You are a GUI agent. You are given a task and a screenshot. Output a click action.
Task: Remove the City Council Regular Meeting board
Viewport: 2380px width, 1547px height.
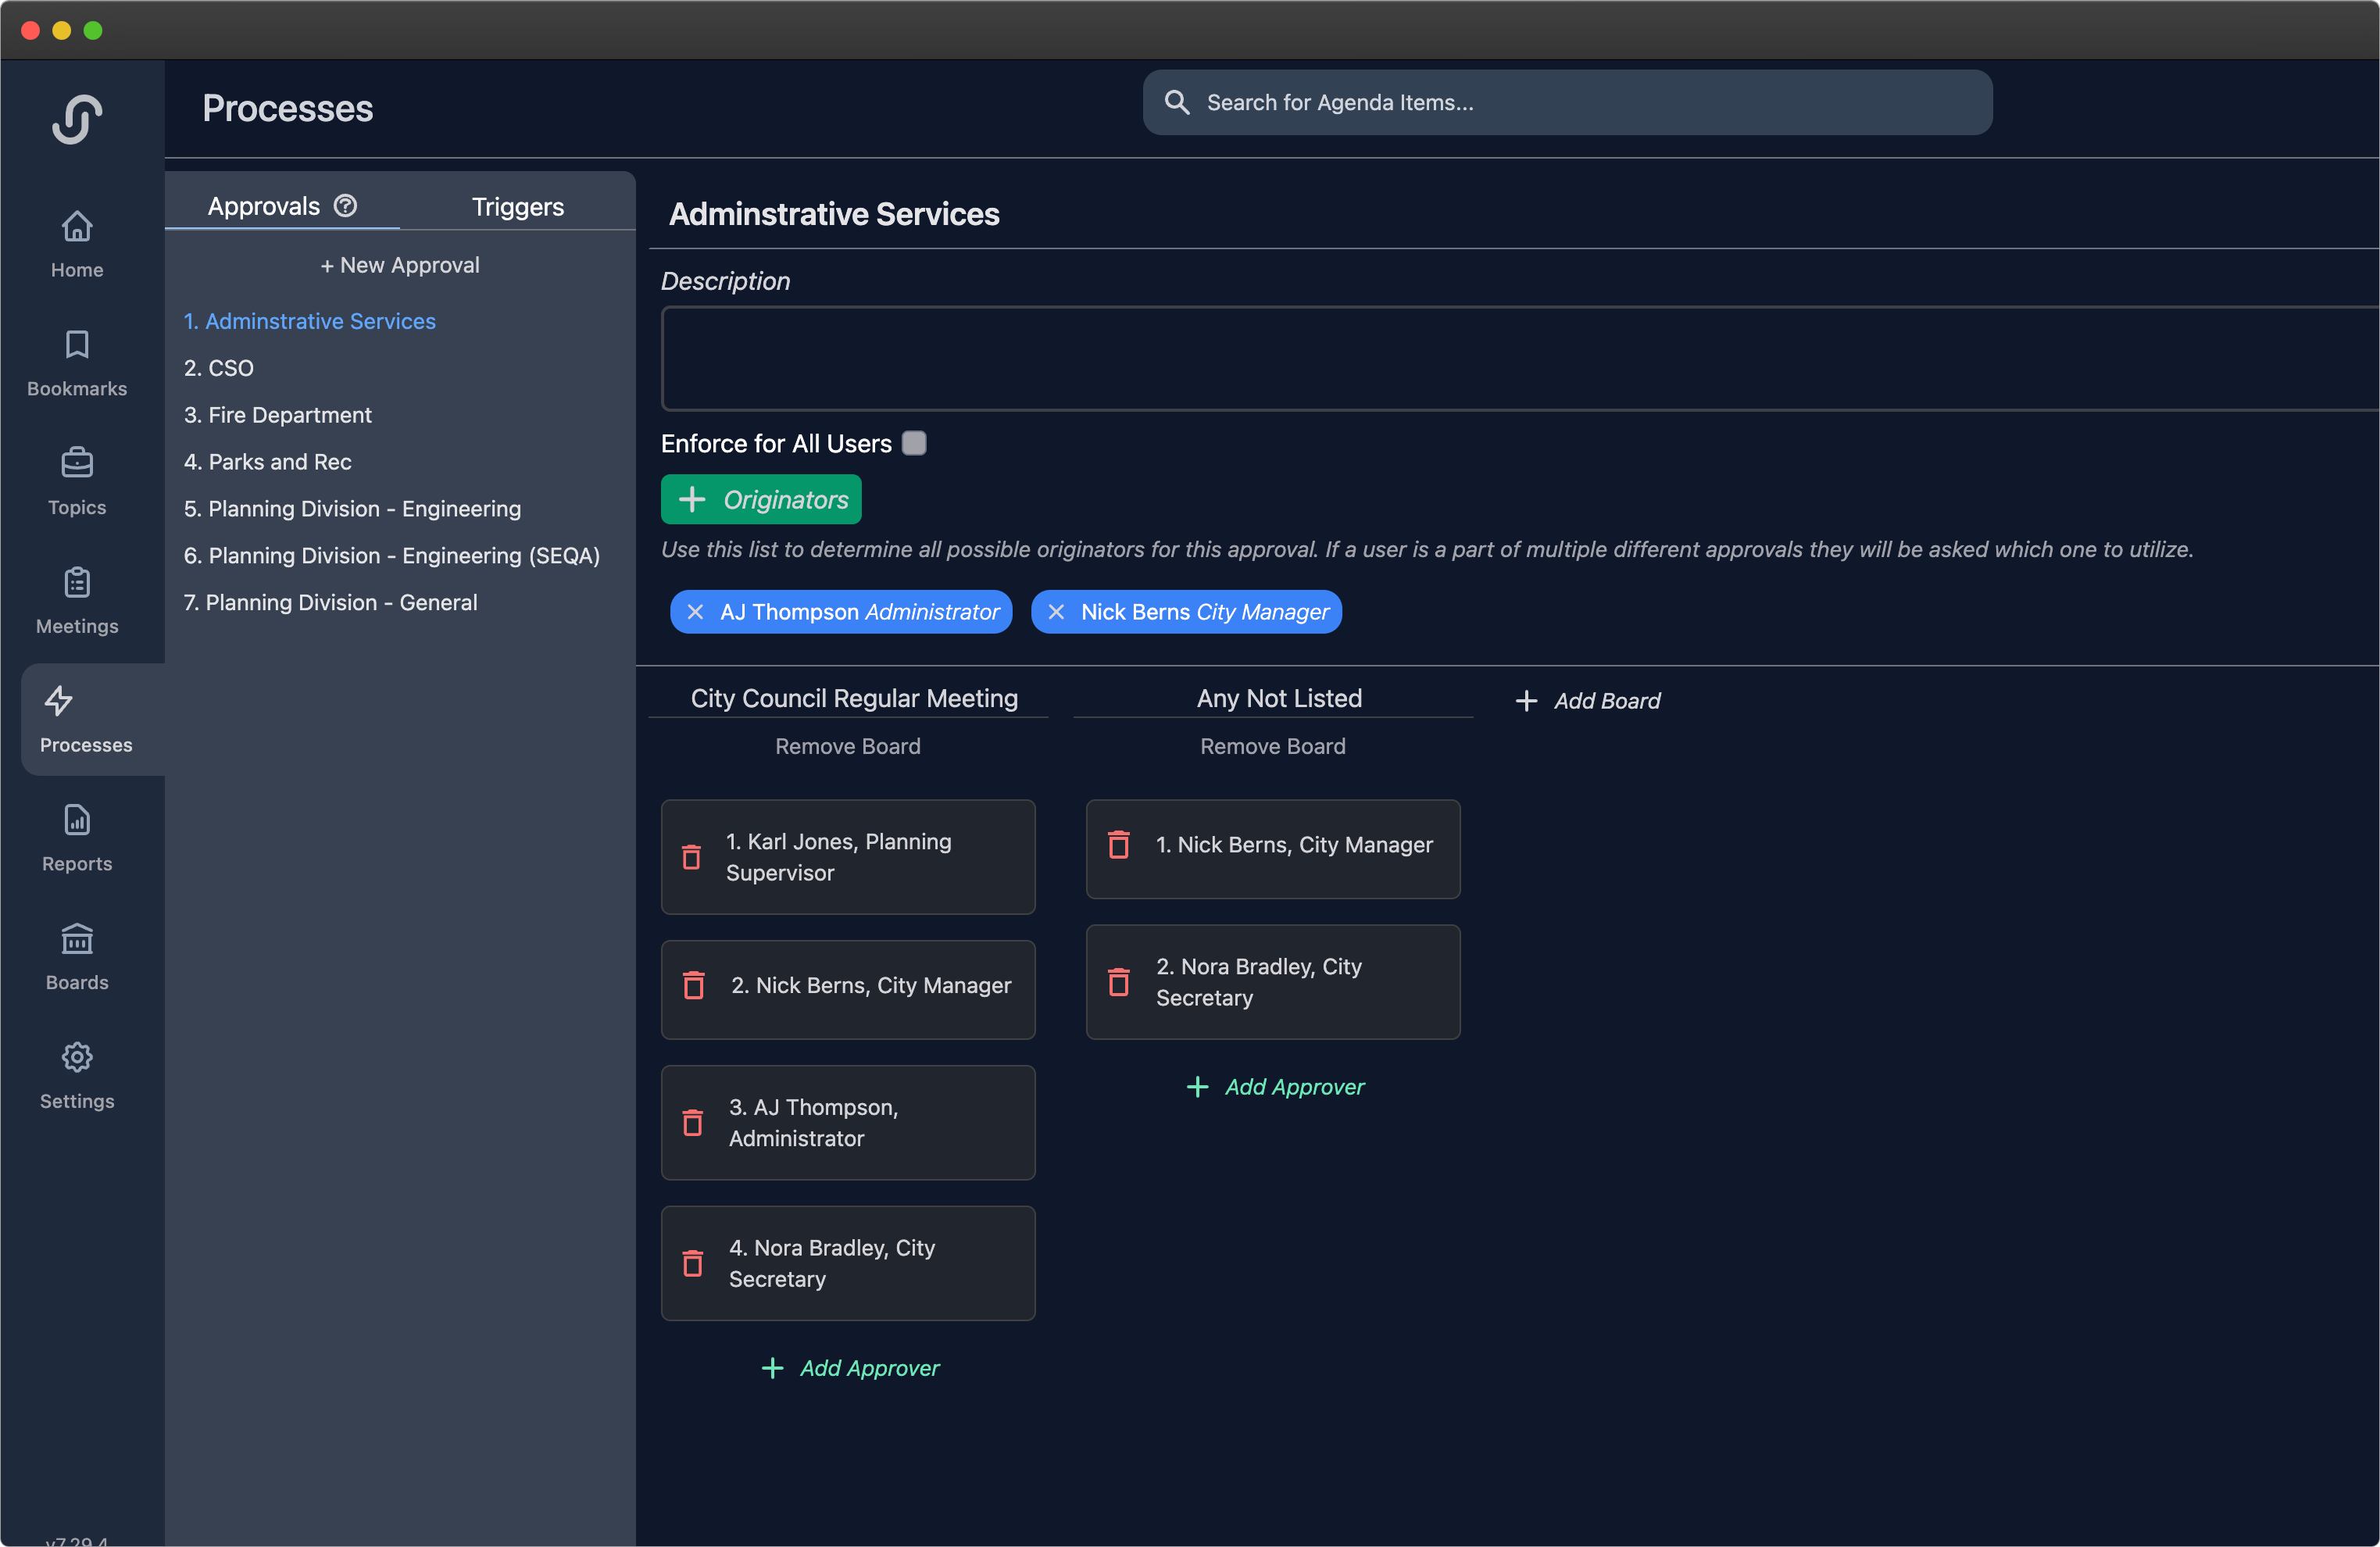847,746
